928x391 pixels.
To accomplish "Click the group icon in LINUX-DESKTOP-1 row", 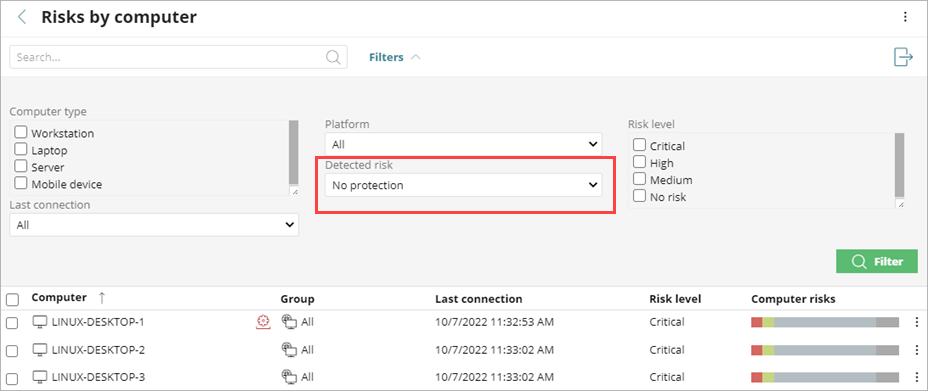I will 288,322.
